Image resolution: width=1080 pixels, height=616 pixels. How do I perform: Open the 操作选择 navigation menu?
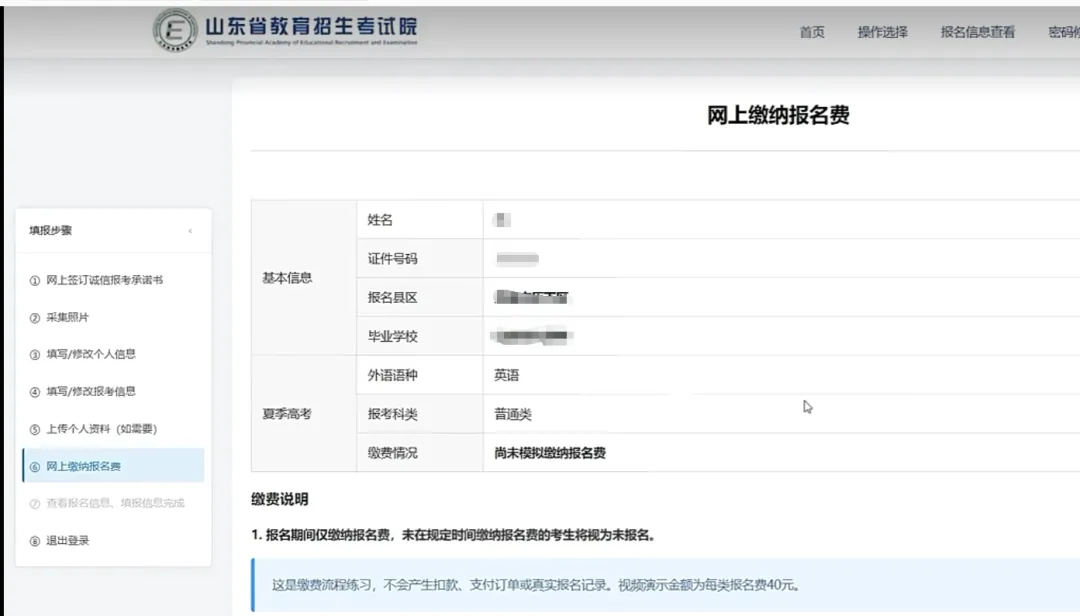pyautogui.click(x=882, y=32)
